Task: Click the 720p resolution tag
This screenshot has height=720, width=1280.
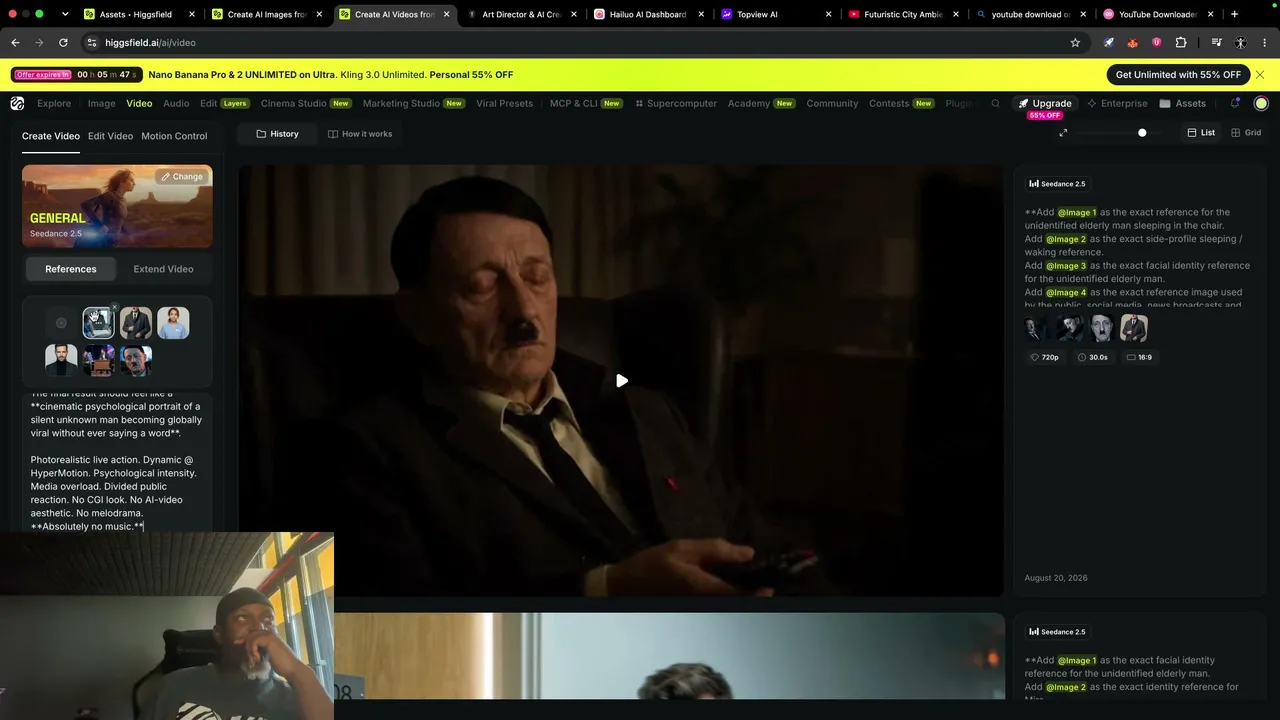Action: [1045, 357]
